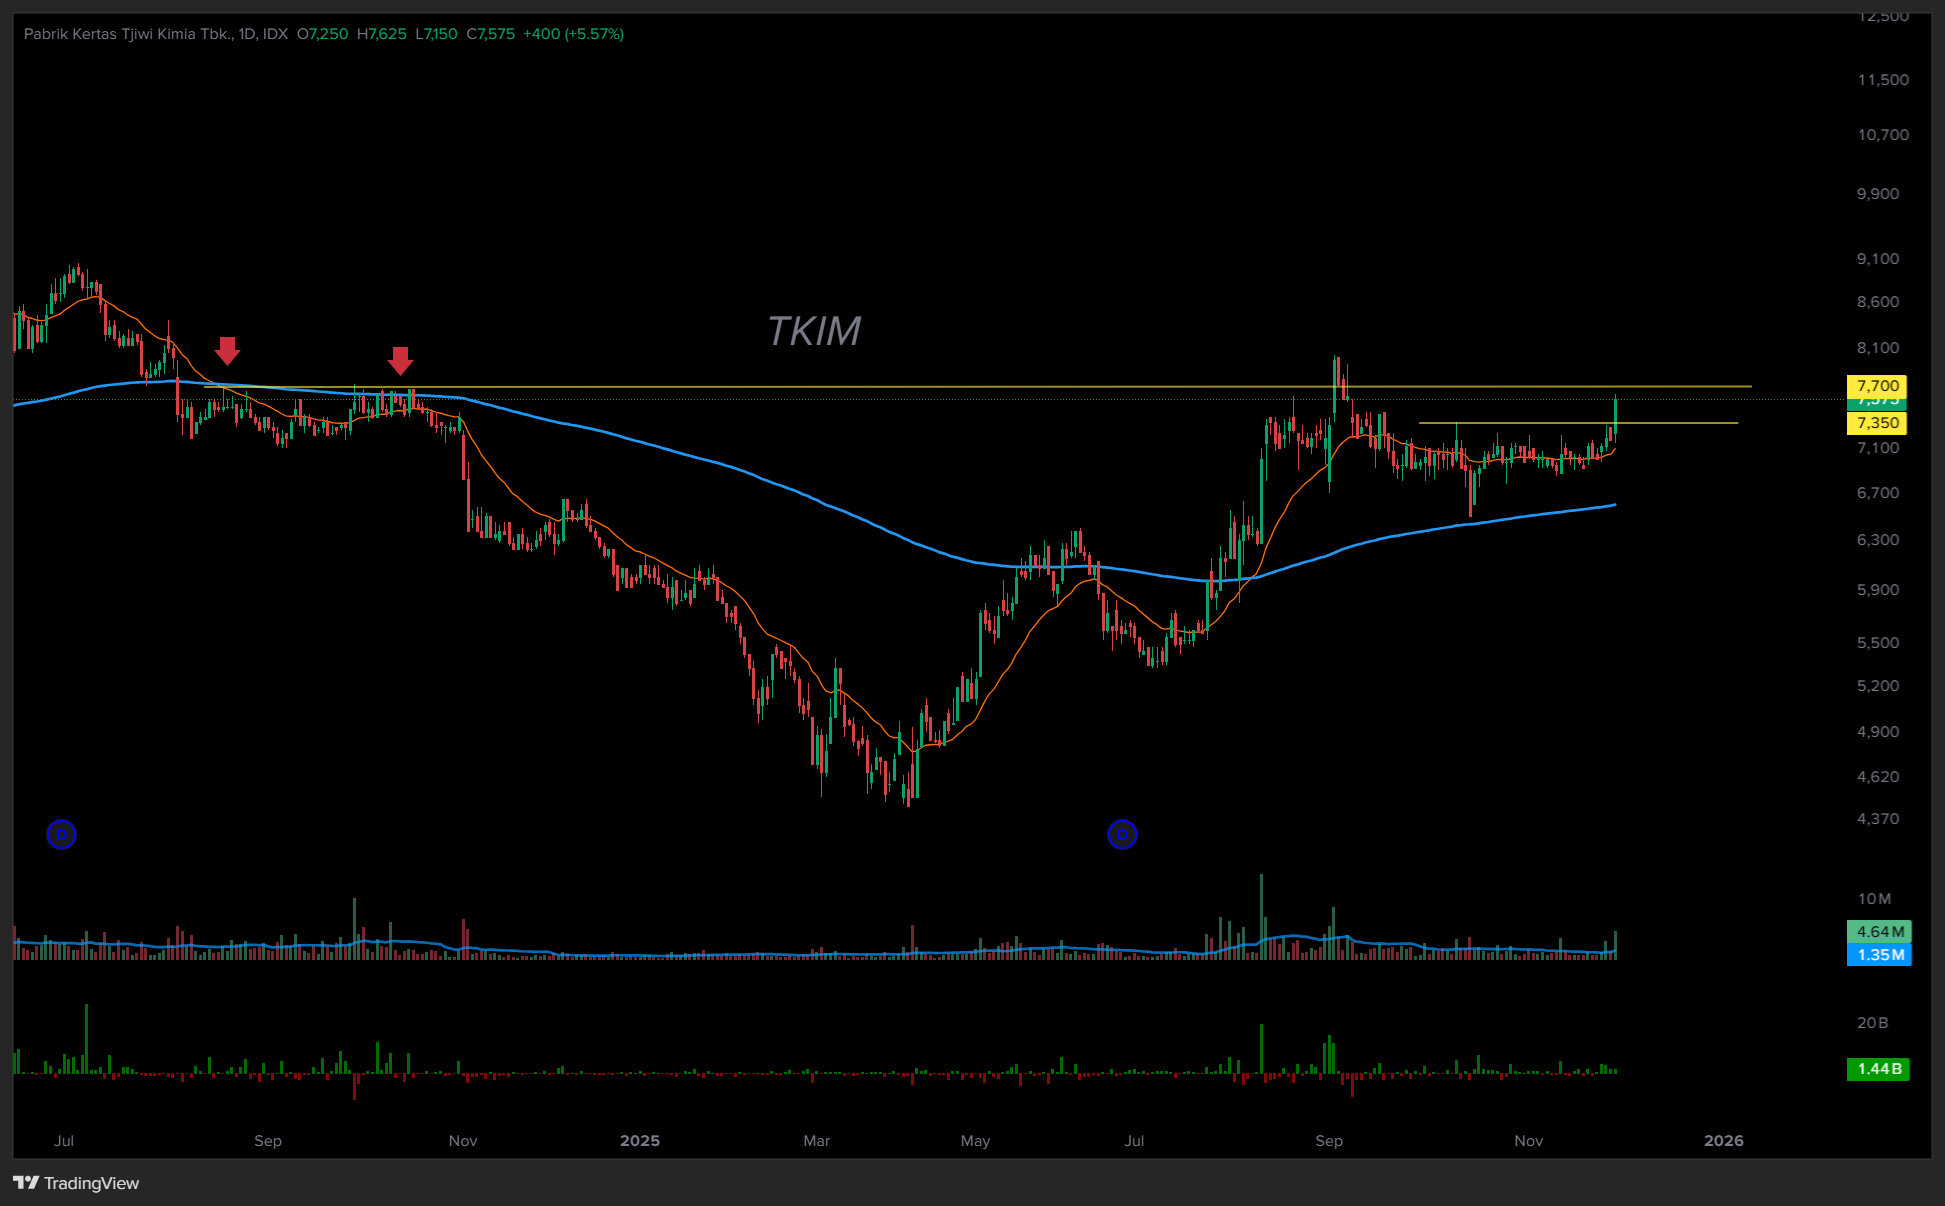Select the 7,350 yellow price label
Screen dimensions: 1945x1206
pyautogui.click(x=1877, y=423)
